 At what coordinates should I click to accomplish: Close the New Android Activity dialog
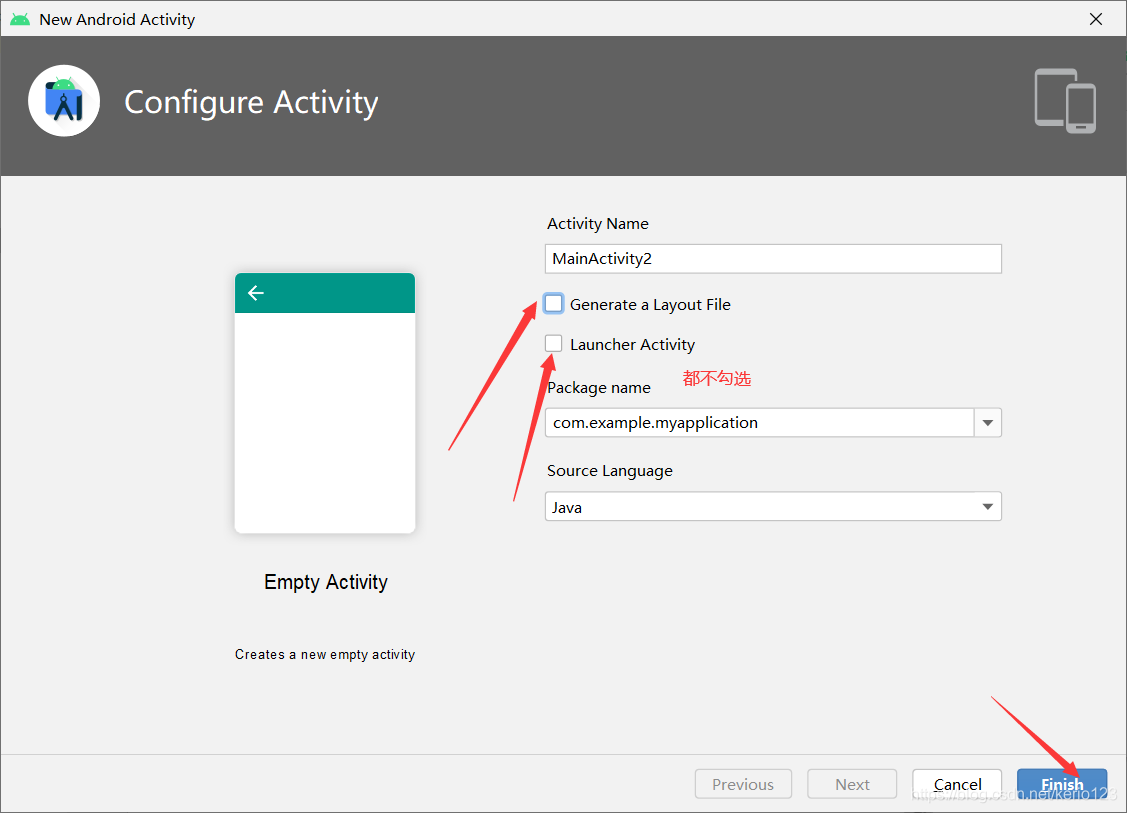tap(1095, 19)
